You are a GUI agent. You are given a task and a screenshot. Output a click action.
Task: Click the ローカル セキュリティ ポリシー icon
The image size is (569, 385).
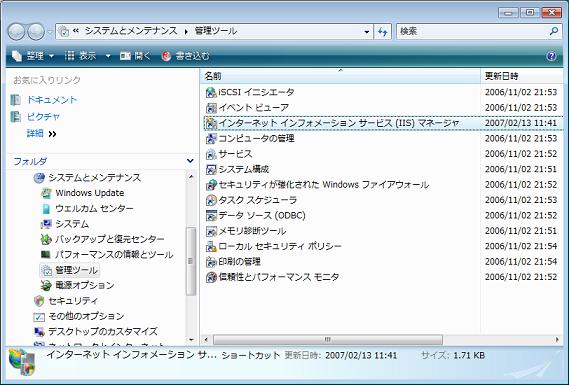(x=211, y=246)
